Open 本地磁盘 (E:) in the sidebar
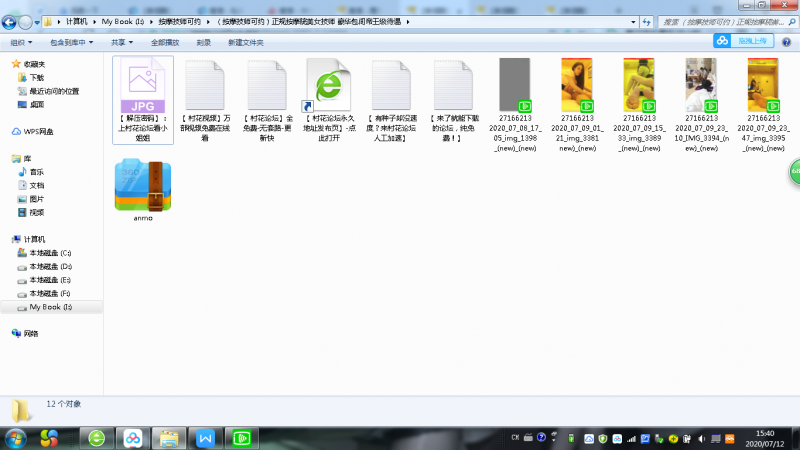The width and height of the screenshot is (800, 450). pyautogui.click(x=50, y=280)
